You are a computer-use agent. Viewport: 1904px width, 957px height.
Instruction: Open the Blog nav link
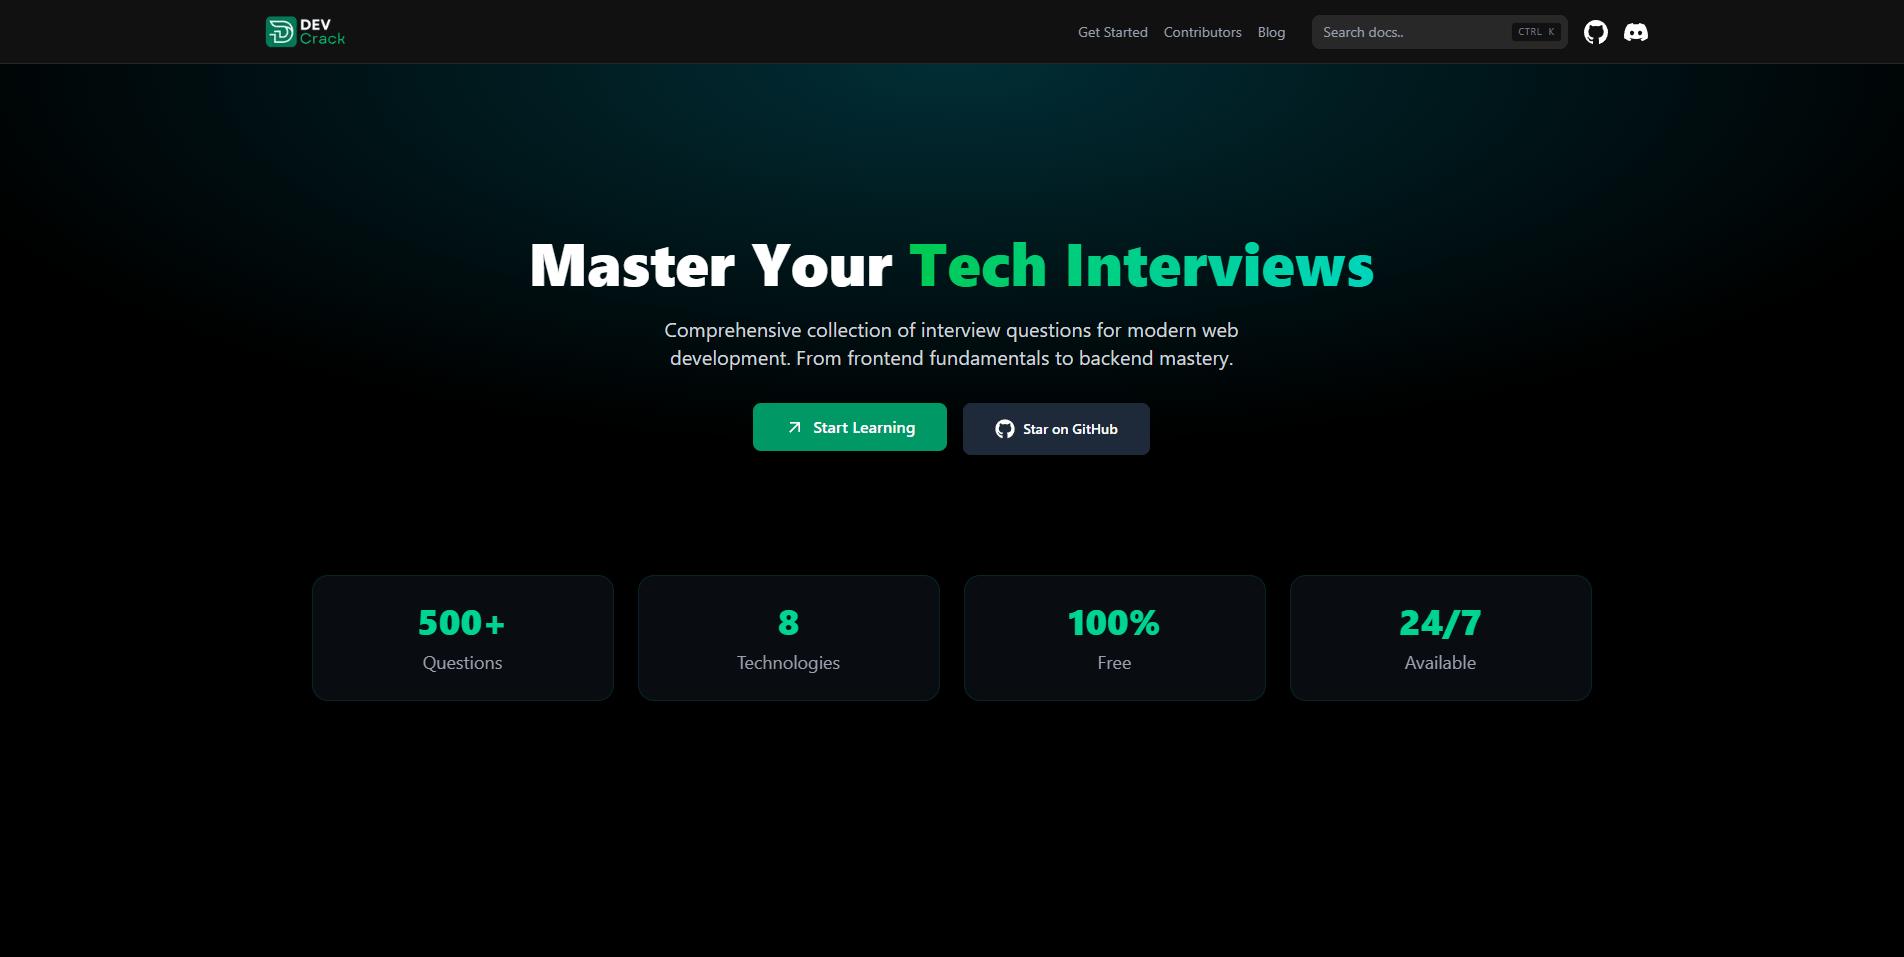click(1271, 32)
